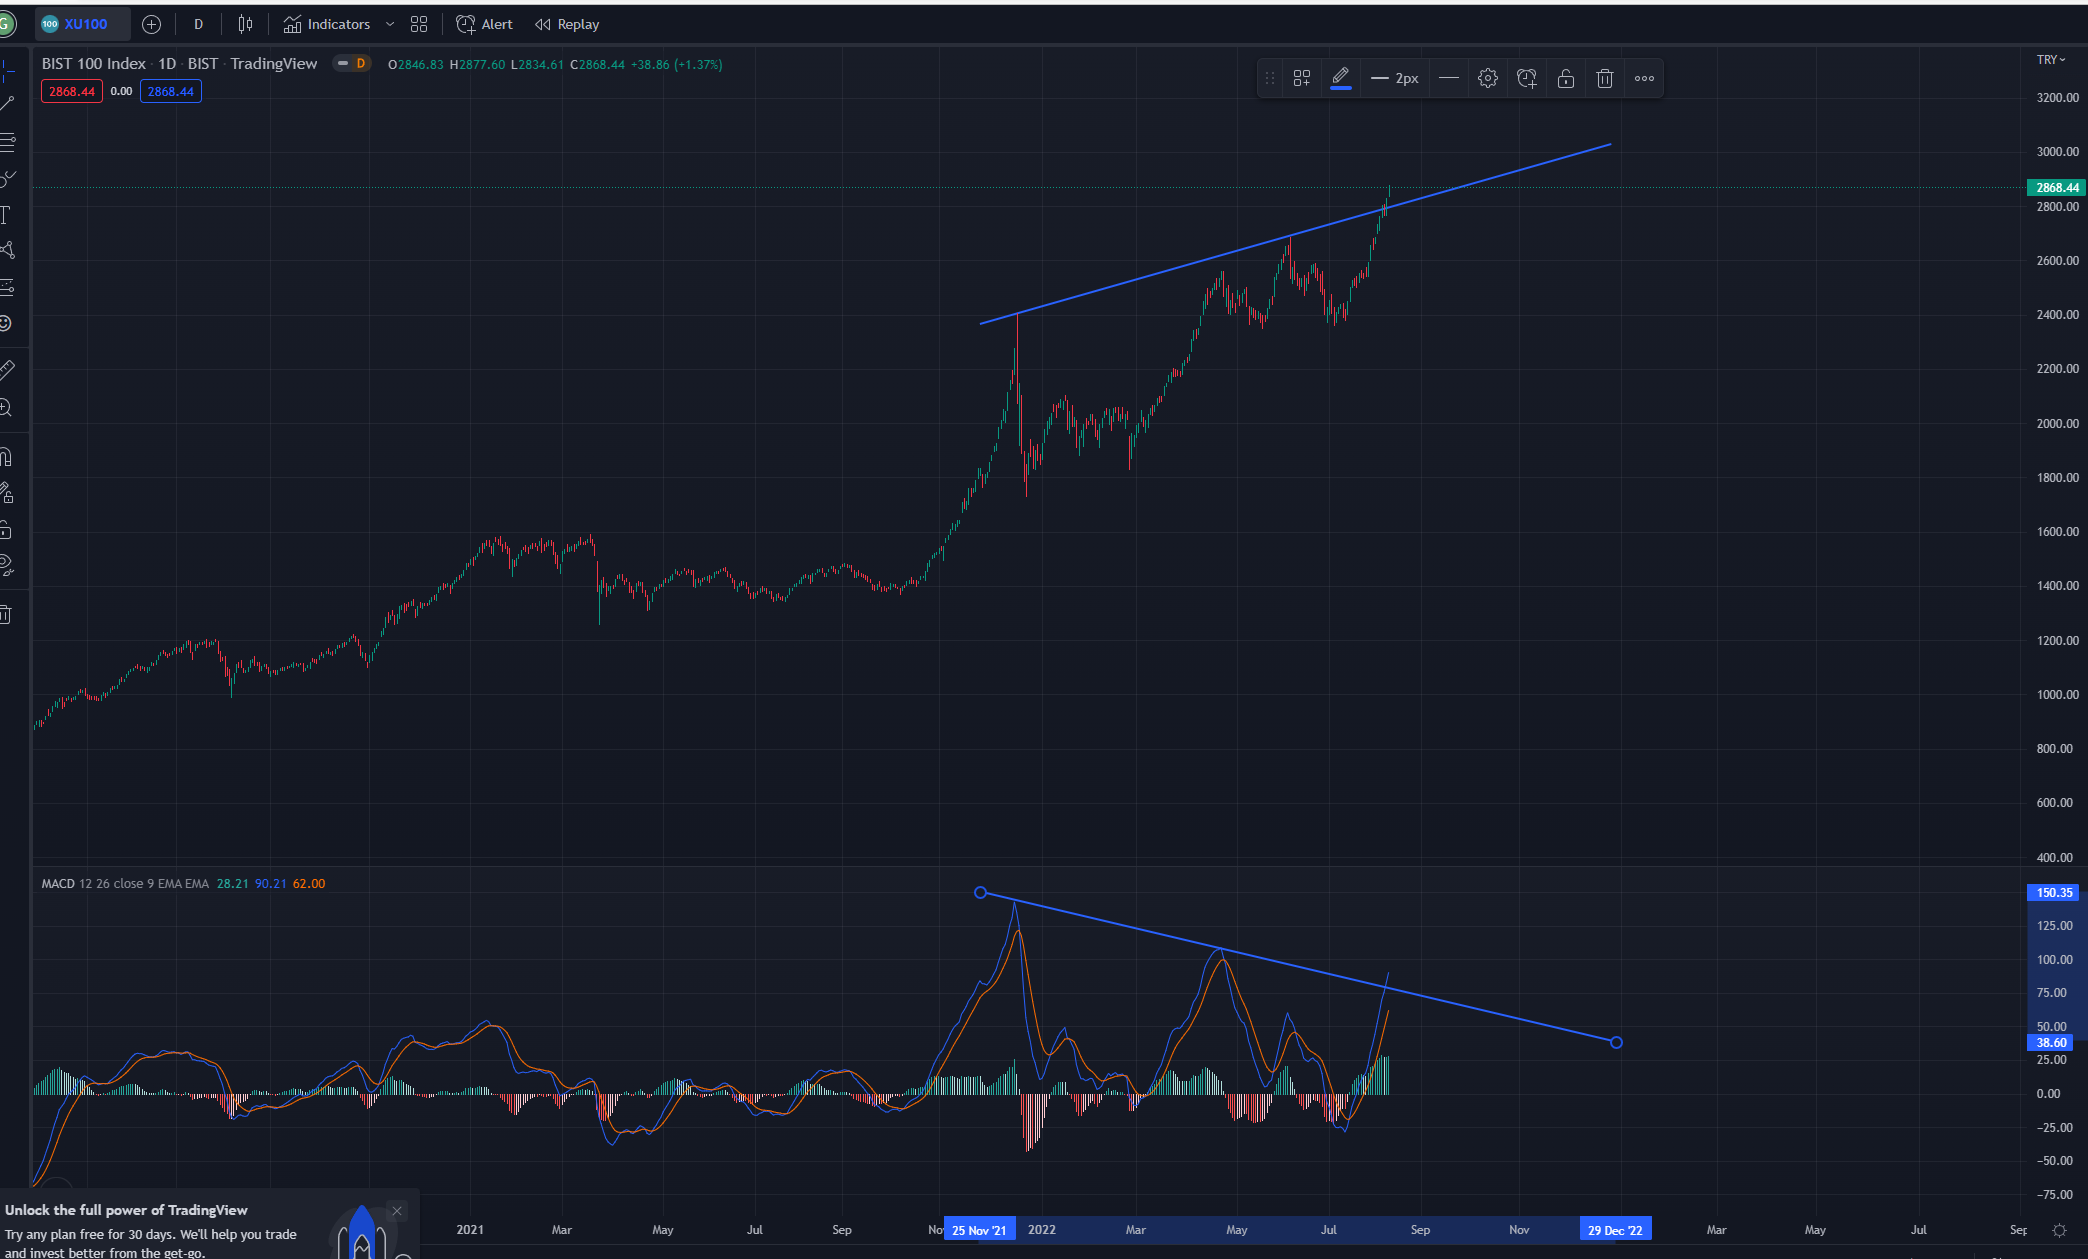Viewport: 2088px width, 1259px height.
Task: Open the layout setup grid icon
Action: click(x=419, y=24)
